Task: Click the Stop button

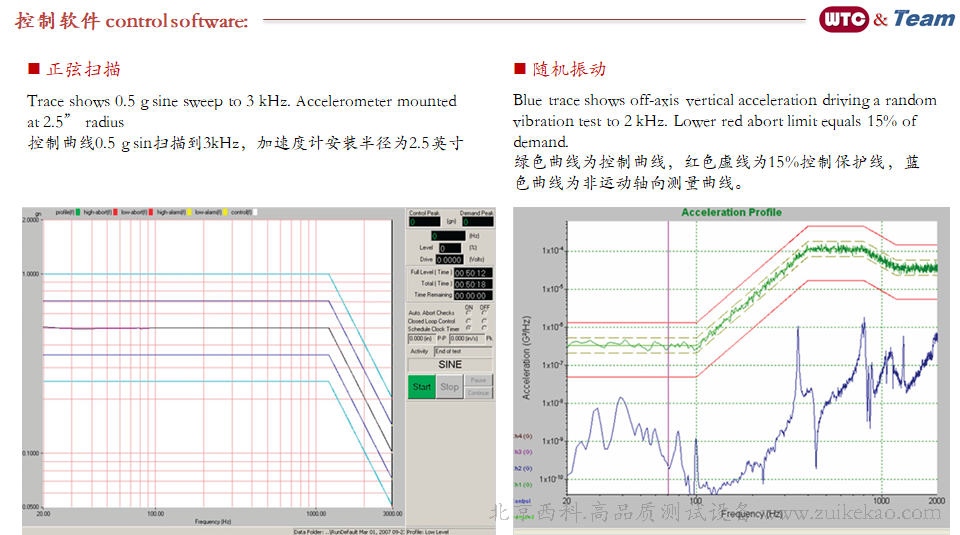Action: 449,387
